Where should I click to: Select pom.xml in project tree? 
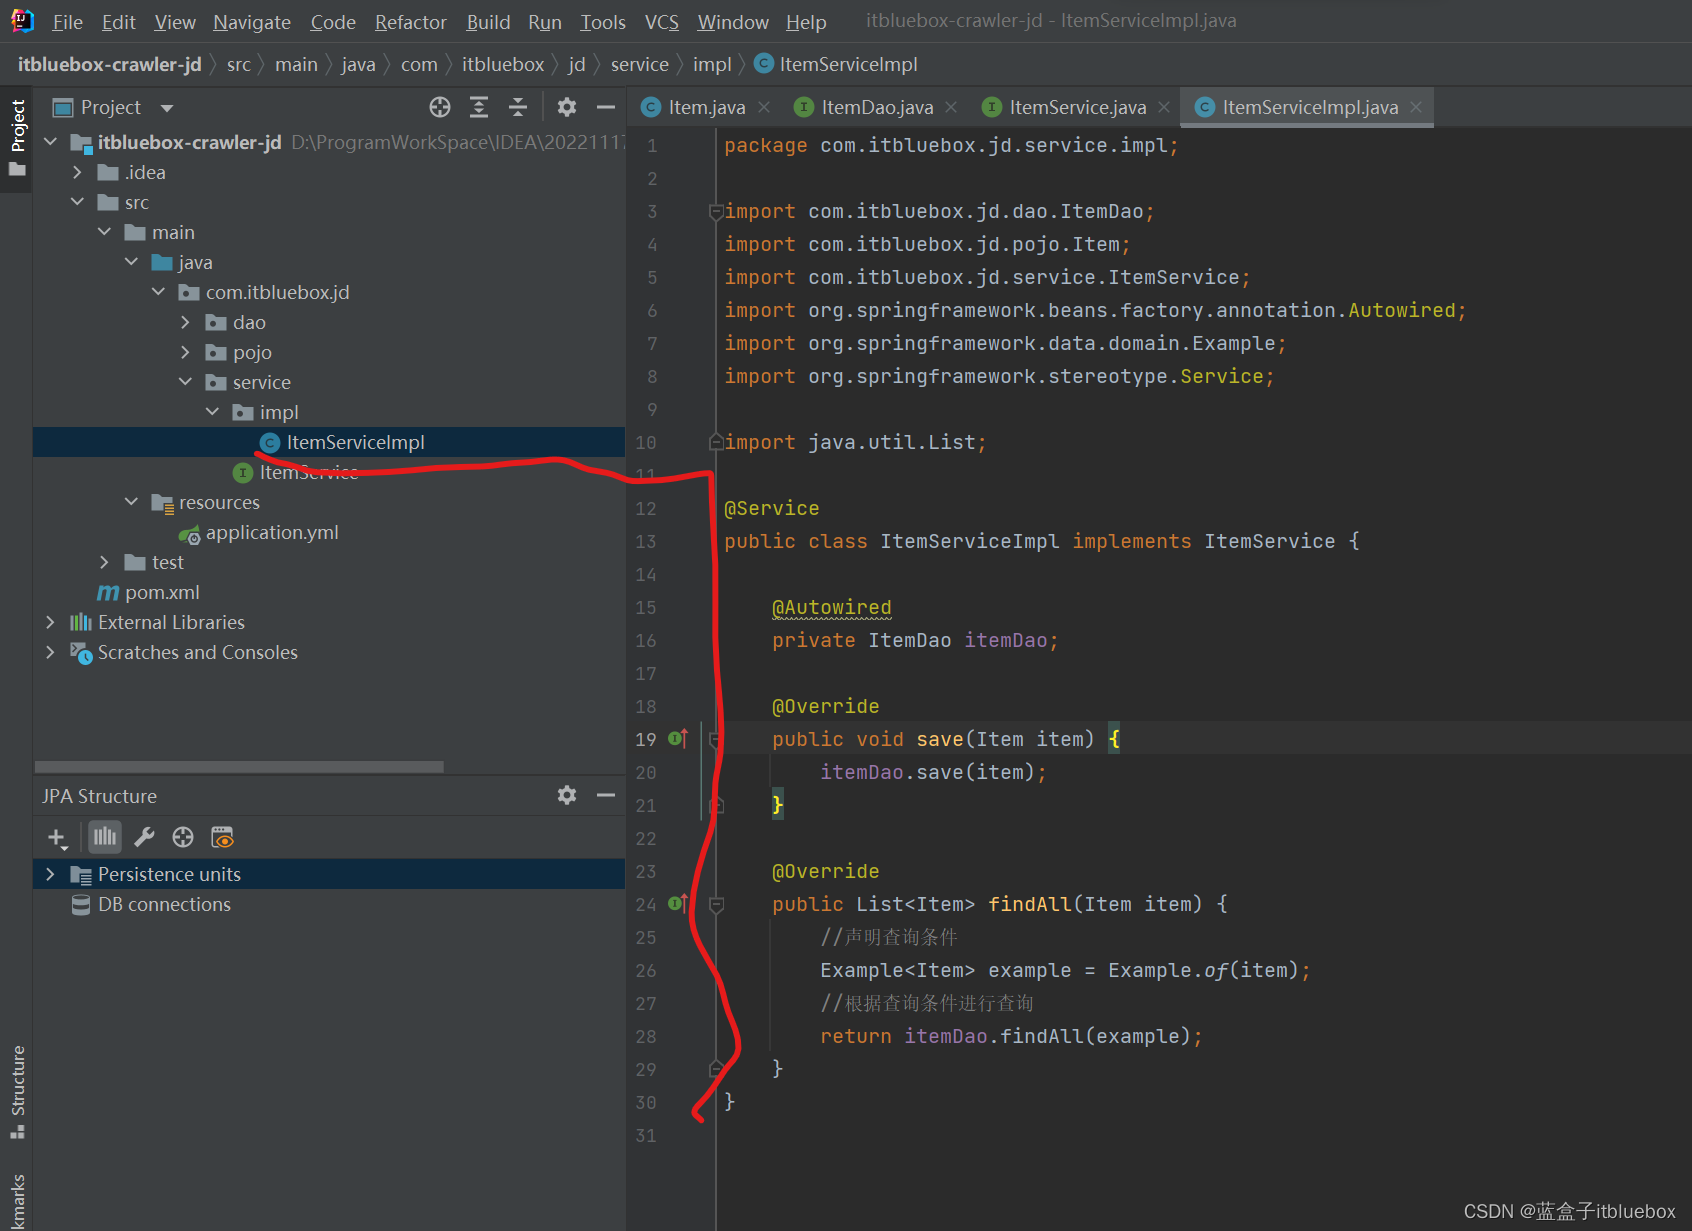pyautogui.click(x=162, y=592)
